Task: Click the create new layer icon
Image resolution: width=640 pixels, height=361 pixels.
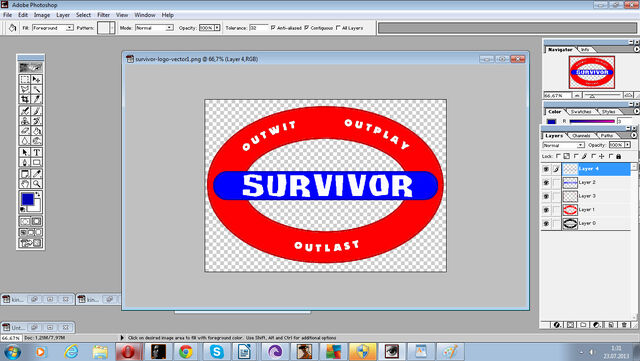Action: point(611,325)
